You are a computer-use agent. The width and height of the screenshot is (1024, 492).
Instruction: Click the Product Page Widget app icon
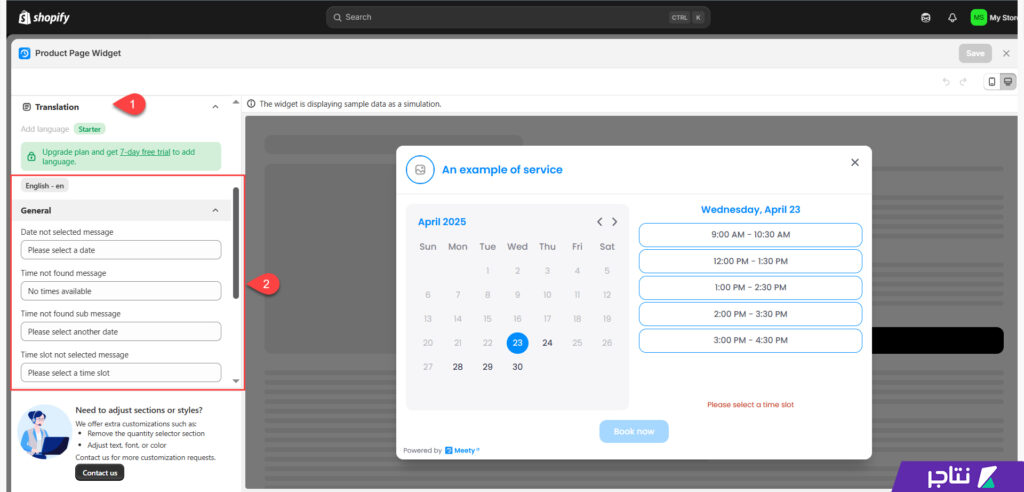(25, 54)
